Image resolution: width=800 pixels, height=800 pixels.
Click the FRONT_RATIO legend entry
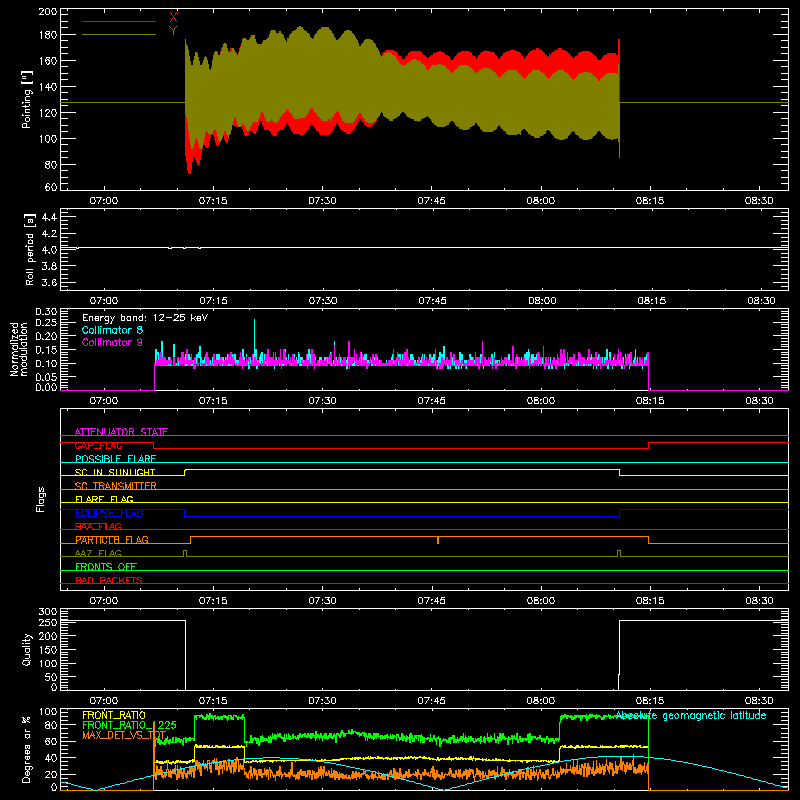[x=114, y=715]
